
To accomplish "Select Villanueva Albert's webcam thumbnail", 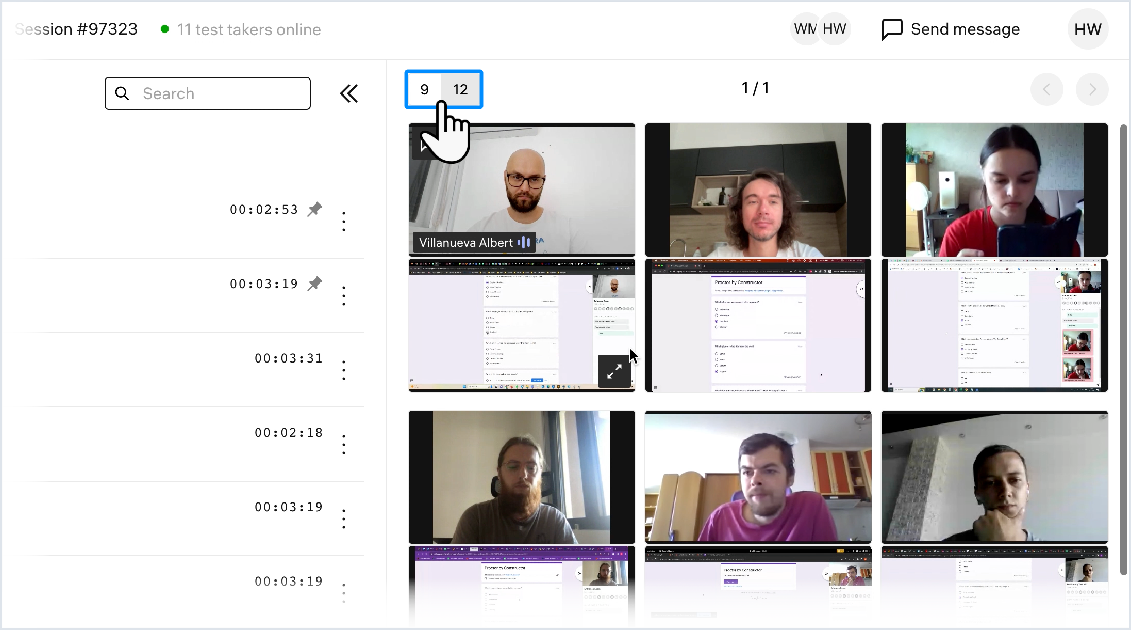I will pyautogui.click(x=522, y=190).
